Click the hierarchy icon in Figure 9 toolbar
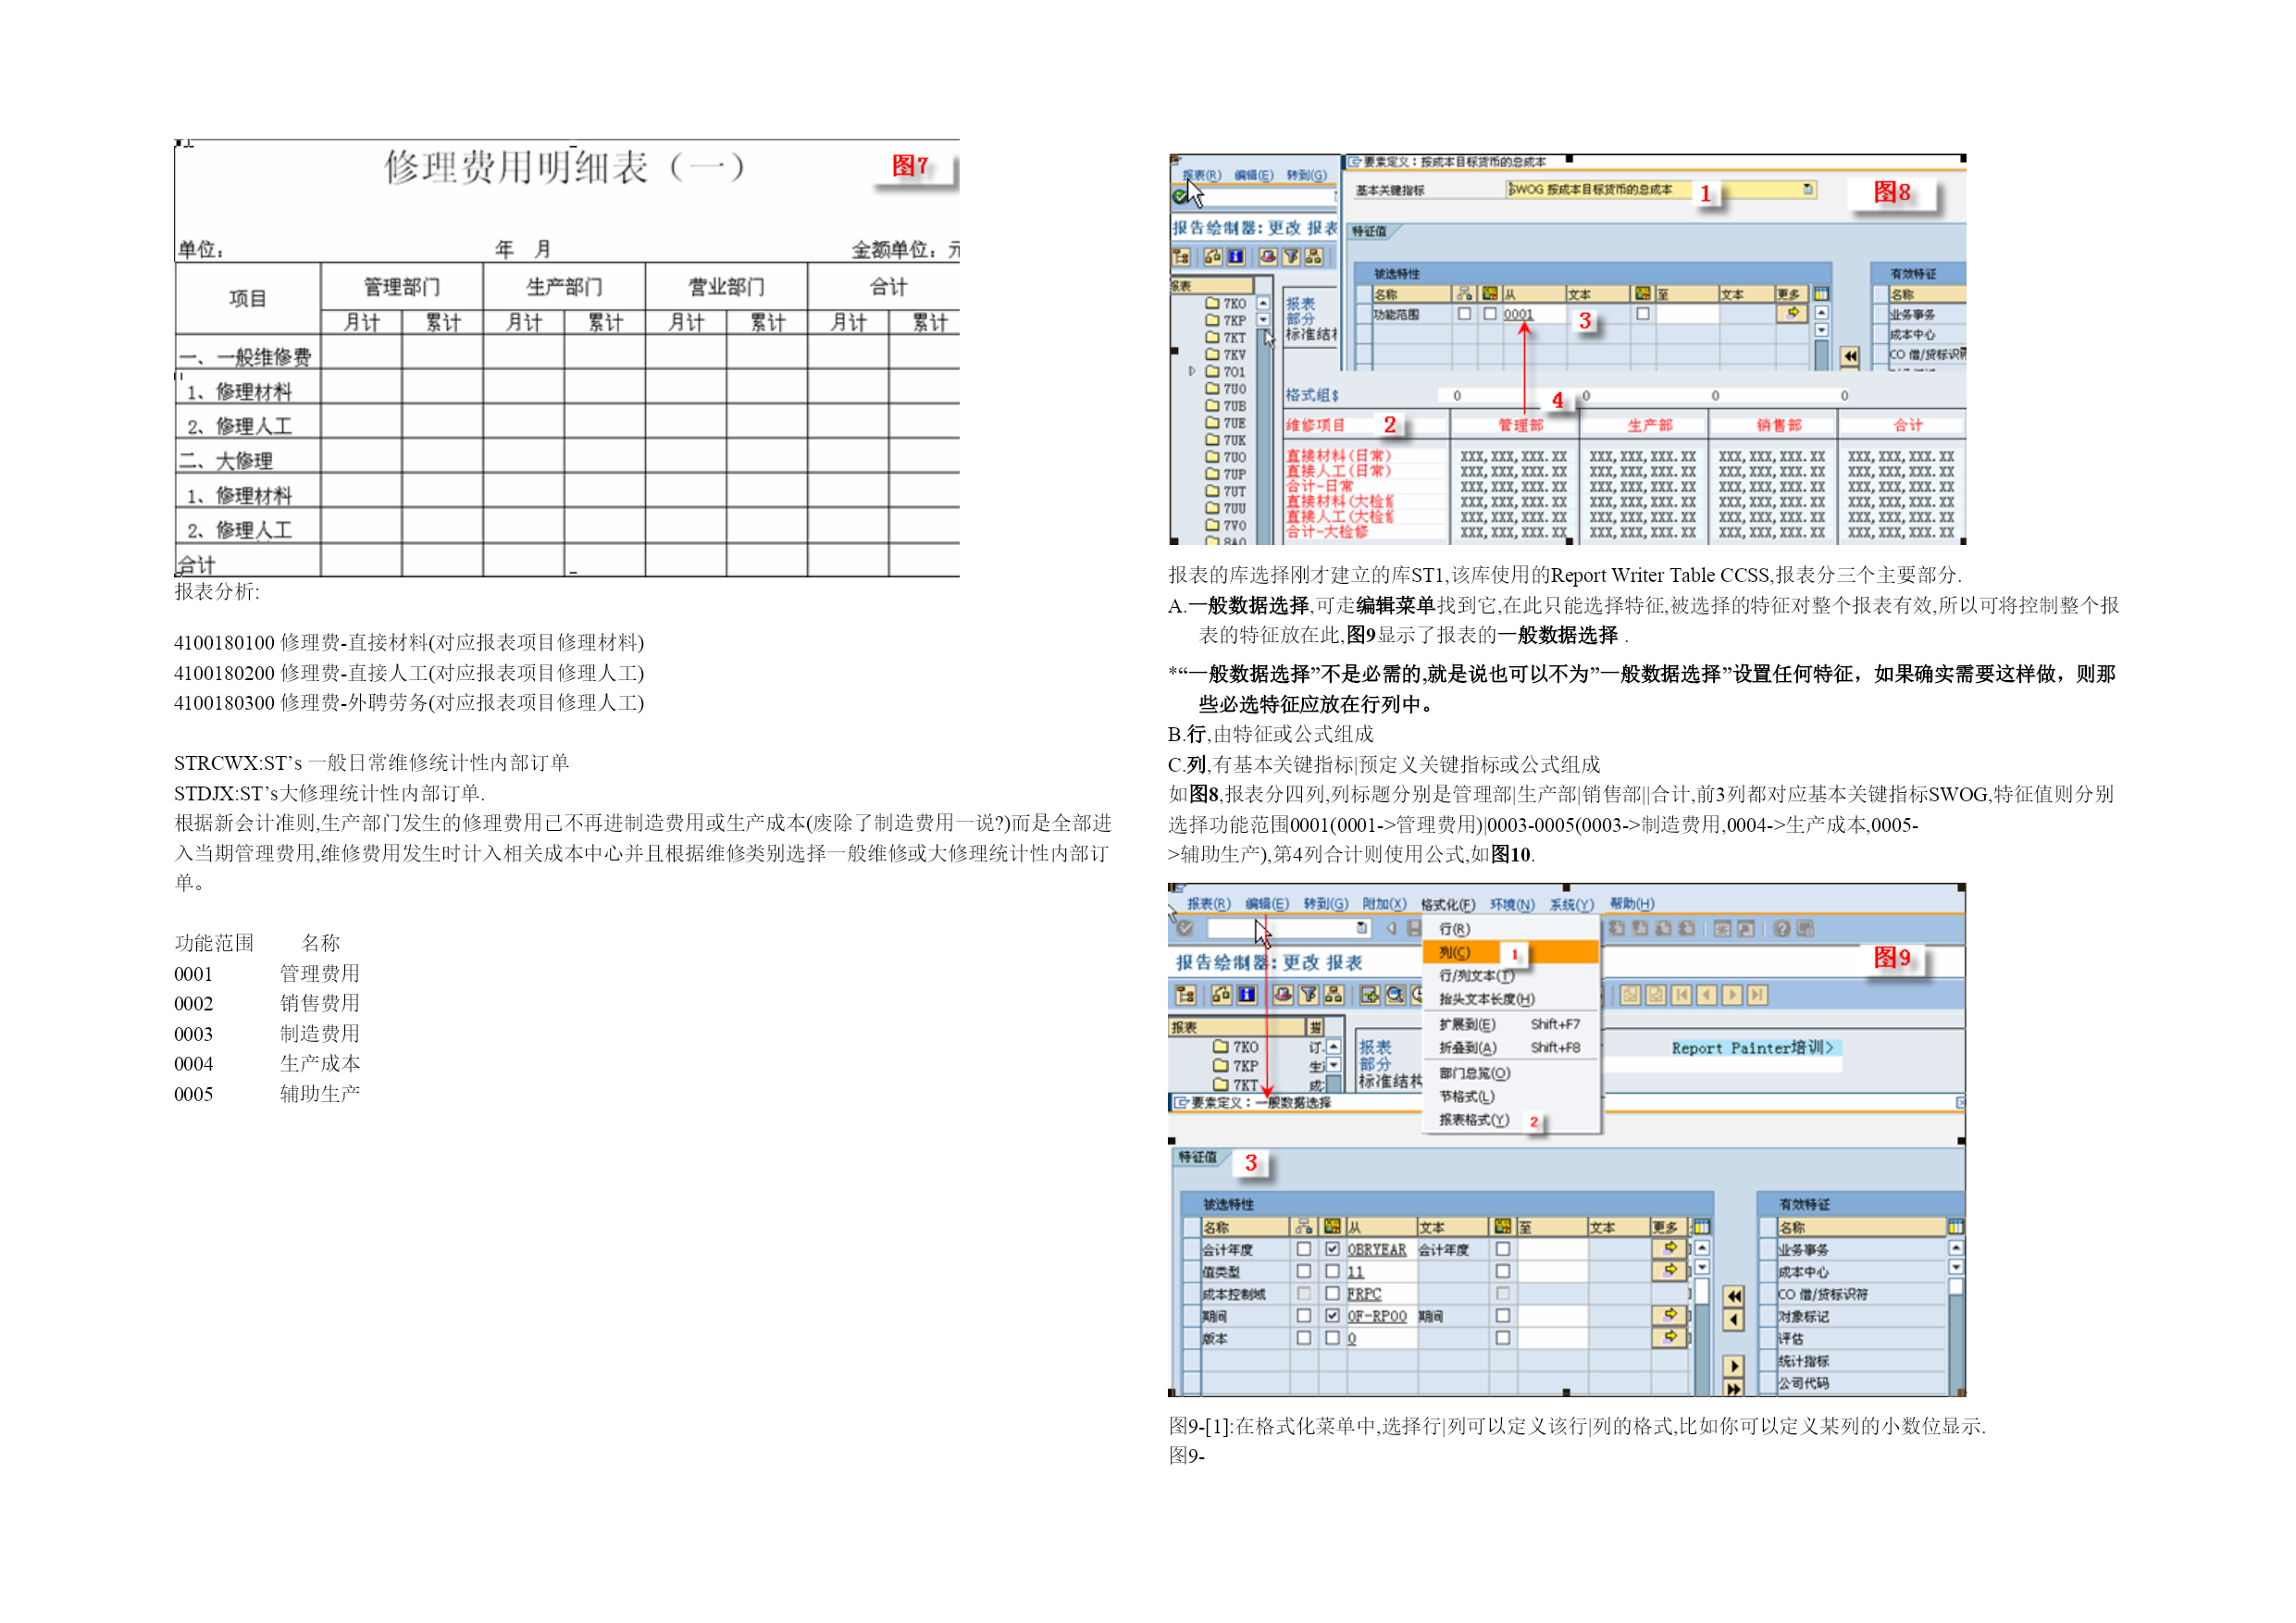The image size is (2296, 1623). pyautogui.click(x=1334, y=995)
